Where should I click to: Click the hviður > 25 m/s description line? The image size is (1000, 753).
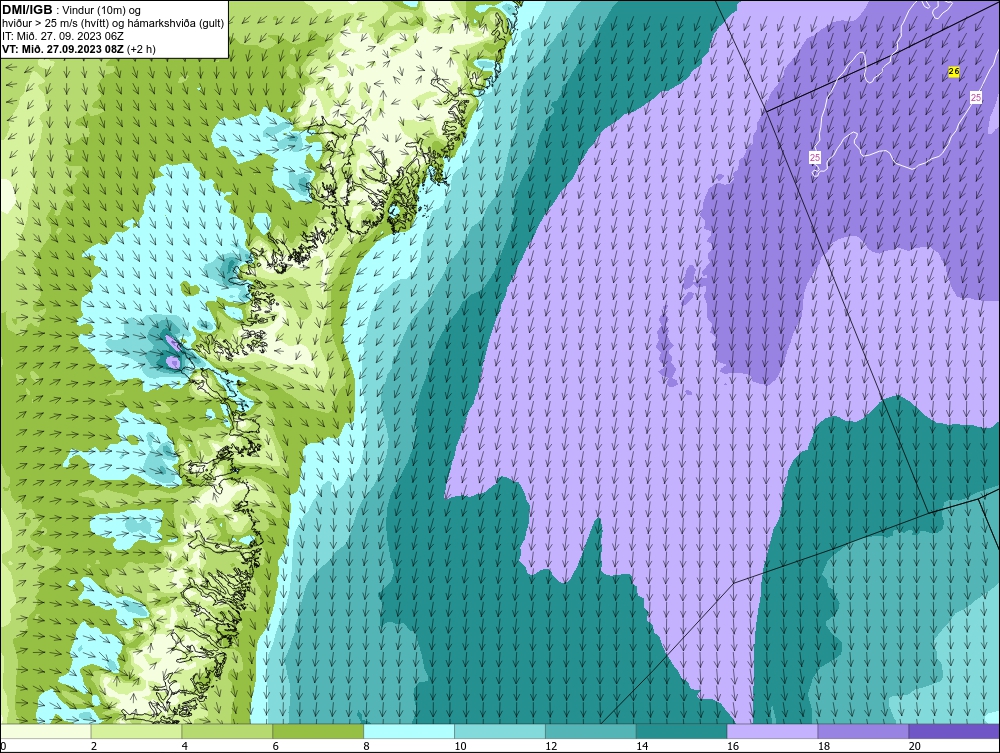coord(113,24)
